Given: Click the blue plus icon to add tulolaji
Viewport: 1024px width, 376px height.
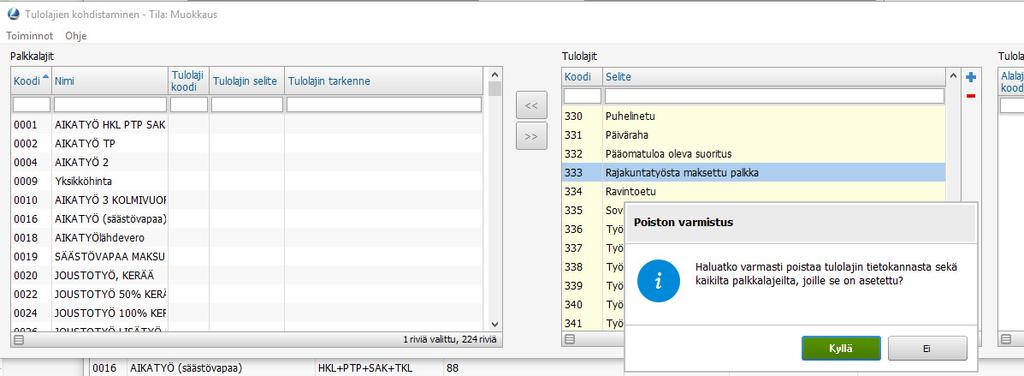Looking at the screenshot, I should tap(970, 77).
